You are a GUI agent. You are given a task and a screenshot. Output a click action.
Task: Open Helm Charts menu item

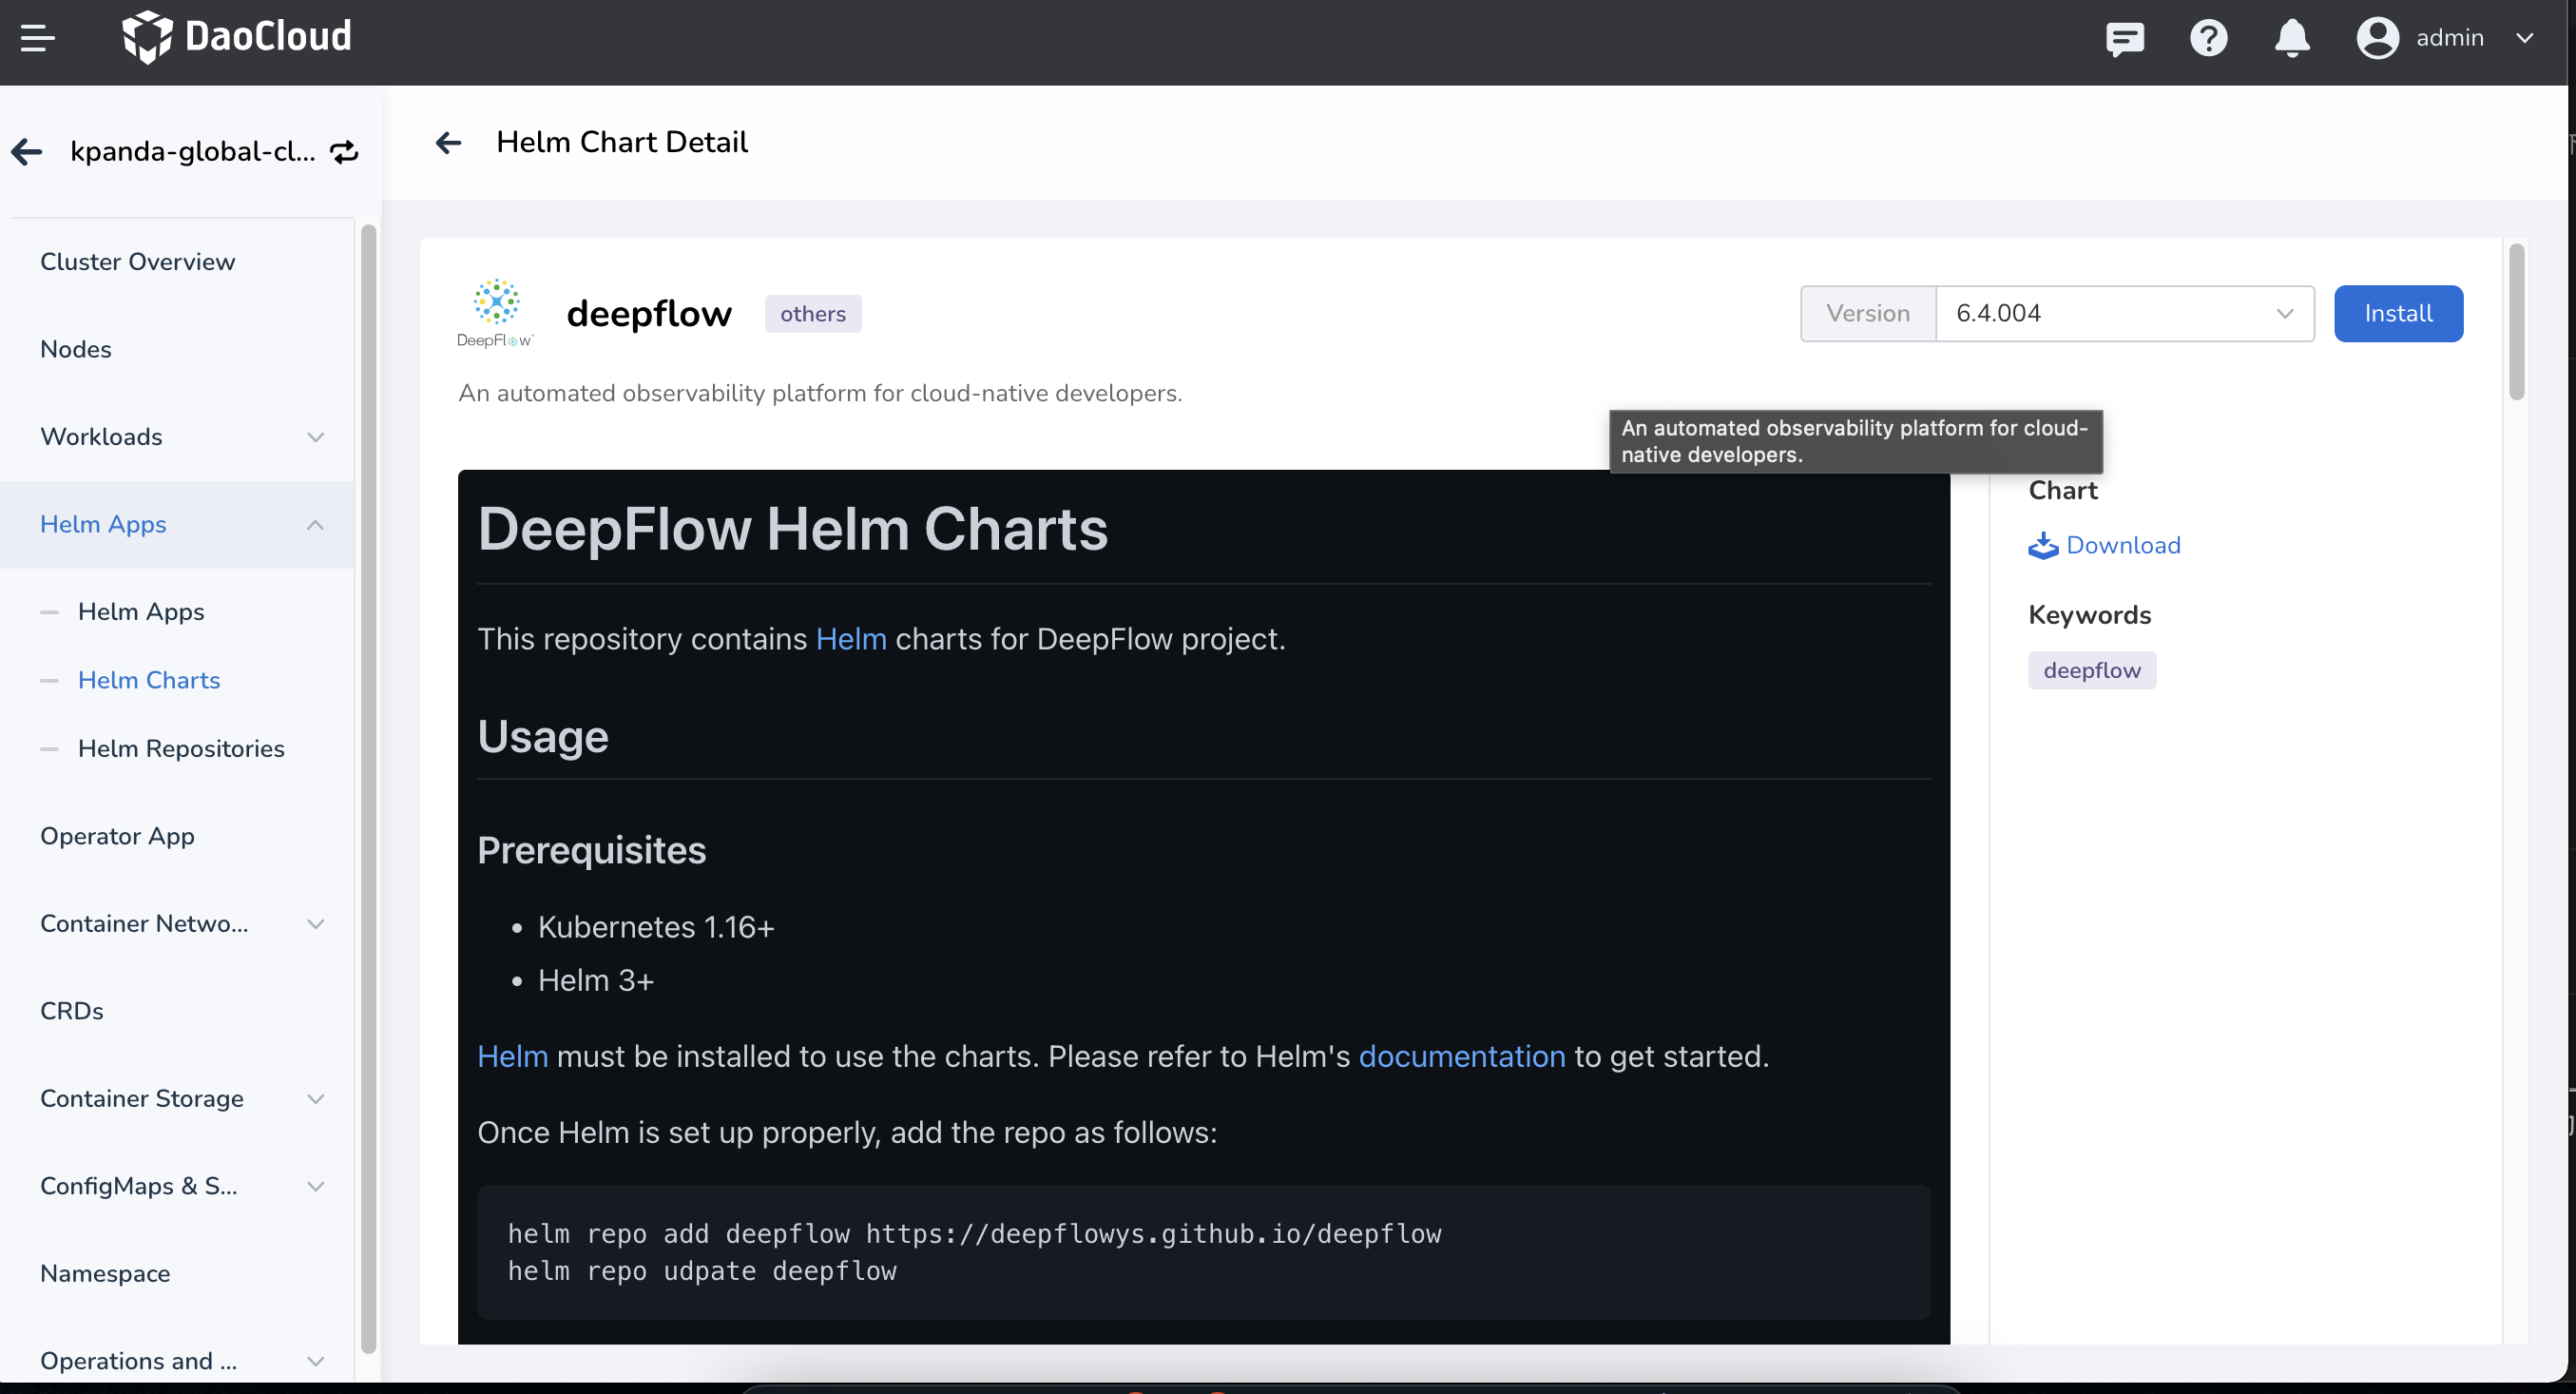[149, 680]
